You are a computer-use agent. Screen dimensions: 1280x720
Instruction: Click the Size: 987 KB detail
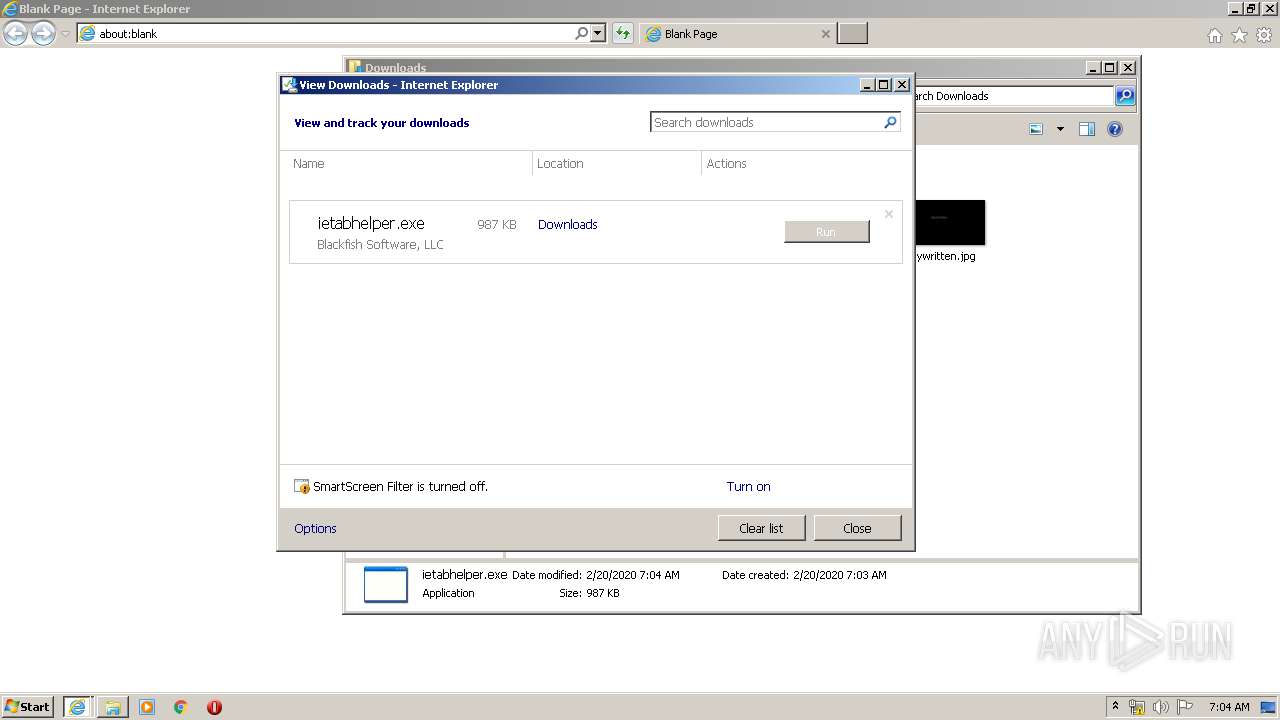click(589, 593)
